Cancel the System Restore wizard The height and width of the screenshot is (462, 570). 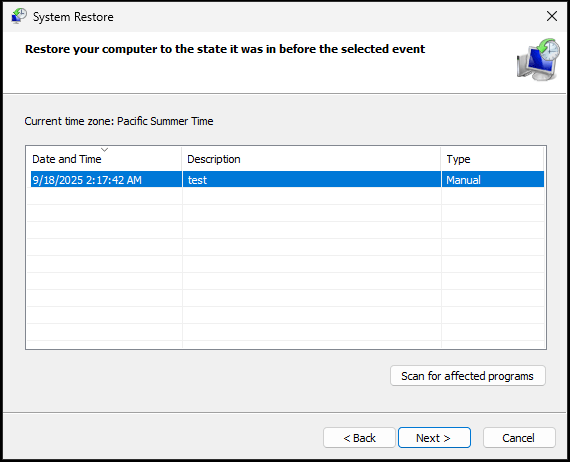[x=519, y=438]
